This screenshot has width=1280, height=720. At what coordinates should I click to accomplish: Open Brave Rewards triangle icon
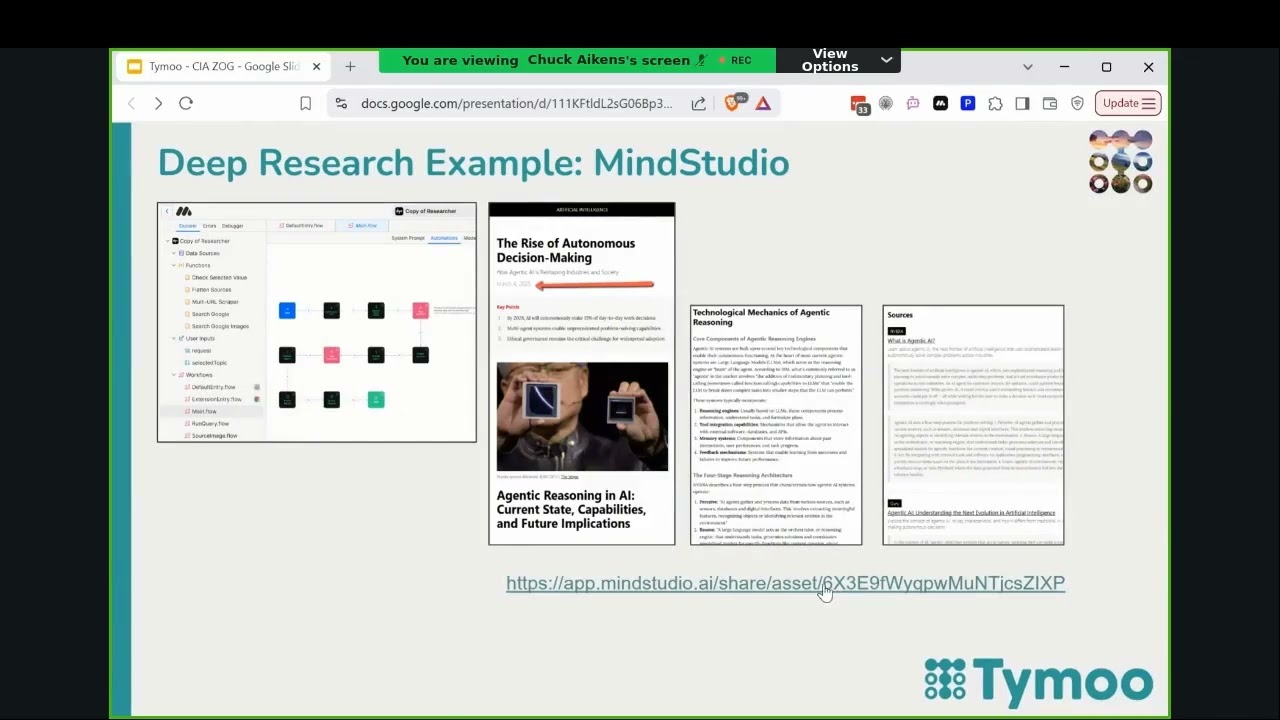click(x=763, y=103)
